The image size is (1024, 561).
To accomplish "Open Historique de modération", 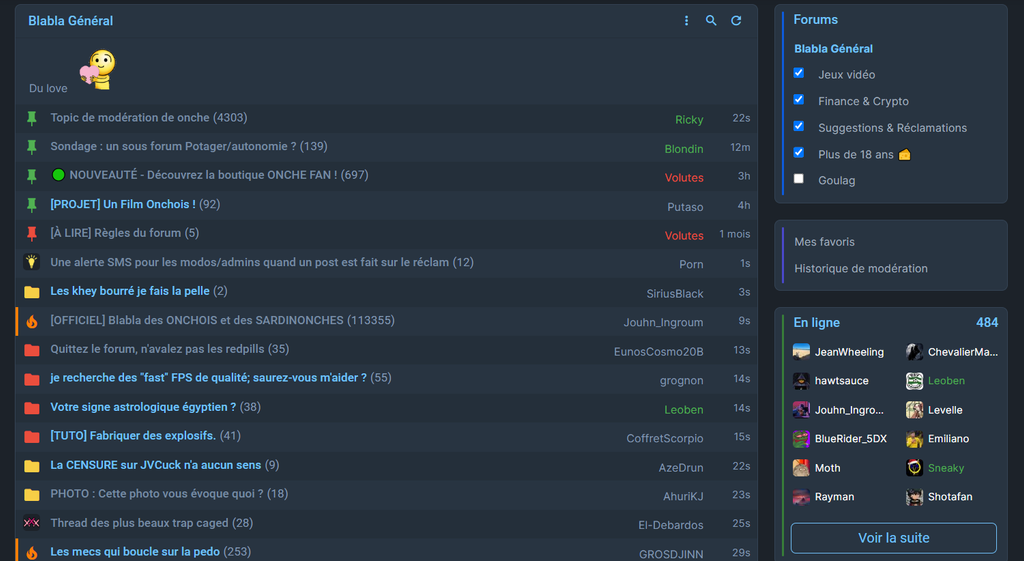I will [x=860, y=268].
